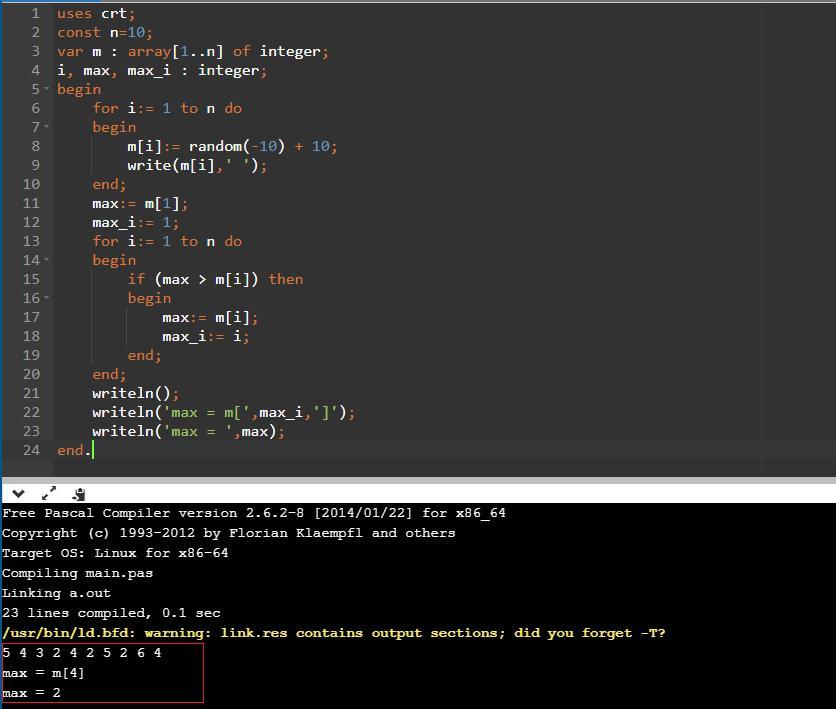This screenshot has height=709, width=836.
Task: Click line number 24 in the gutter
Action: pos(31,450)
